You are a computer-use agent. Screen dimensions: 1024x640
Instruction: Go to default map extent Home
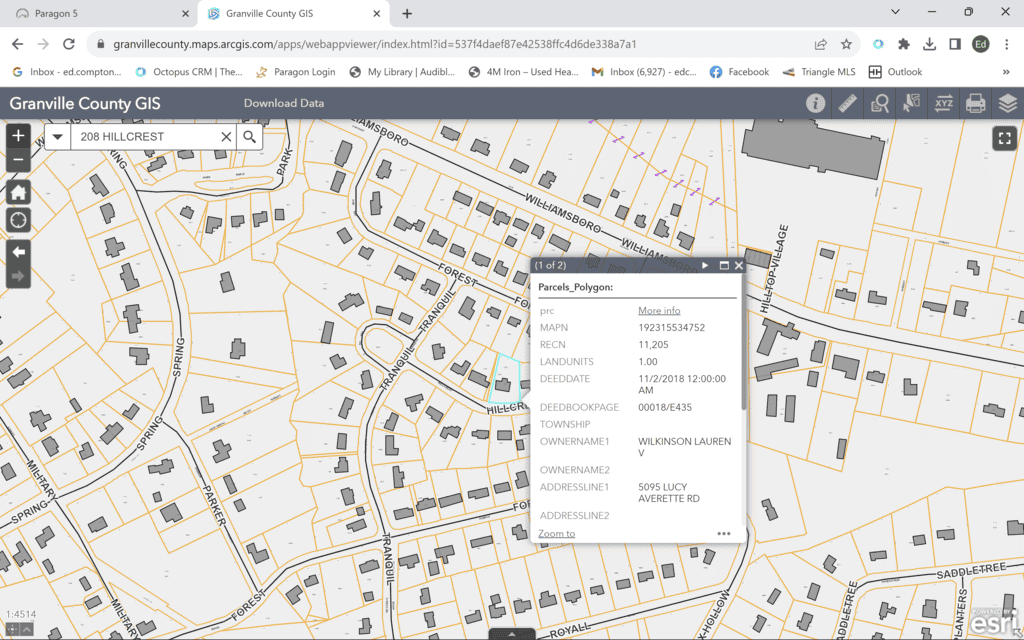click(18, 192)
